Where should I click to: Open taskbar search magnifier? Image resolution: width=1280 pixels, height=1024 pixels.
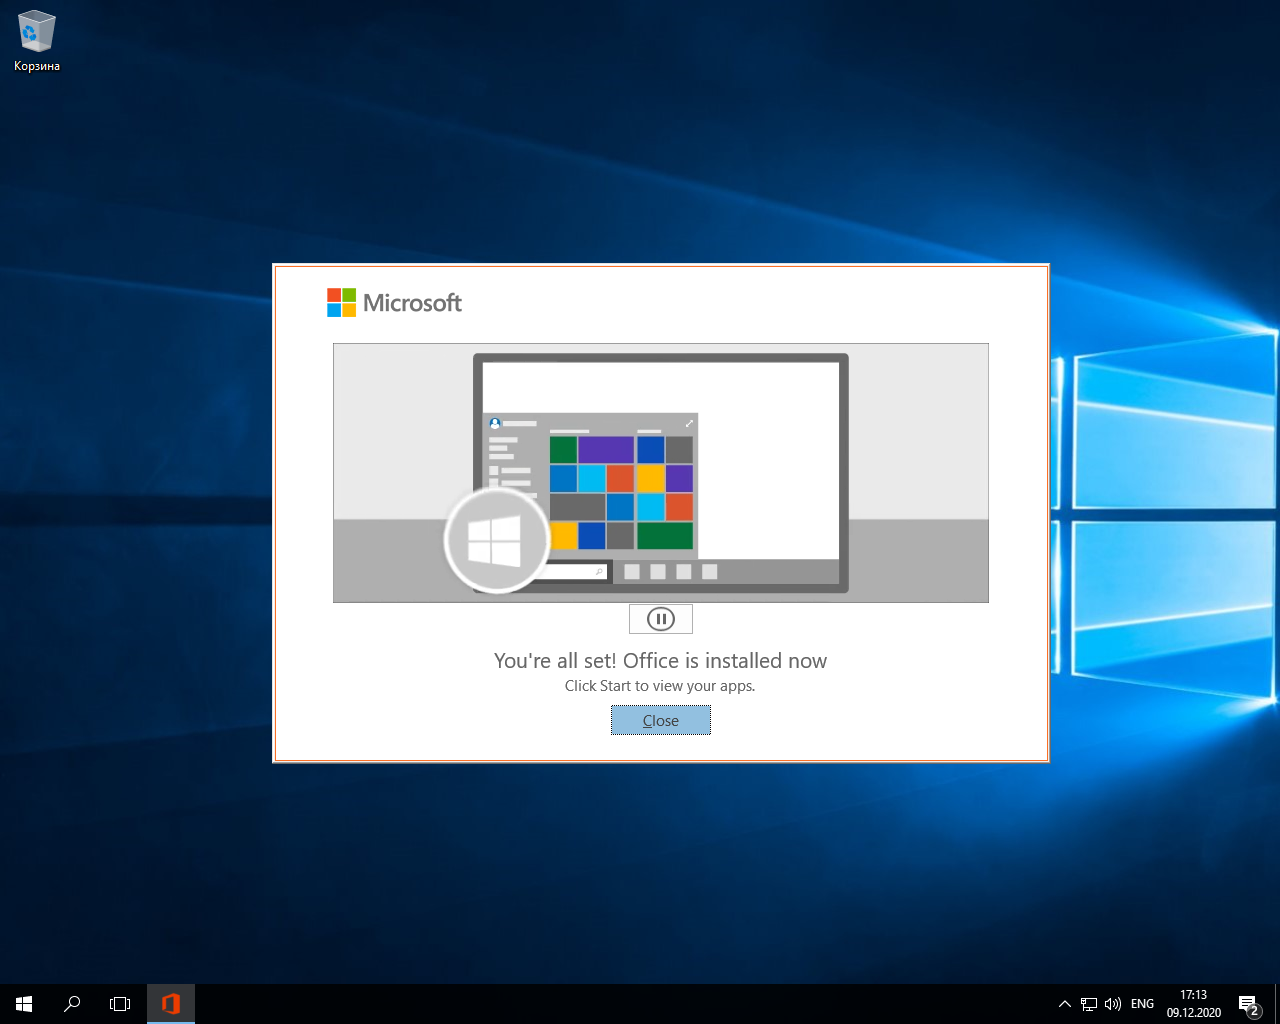tap(72, 1004)
